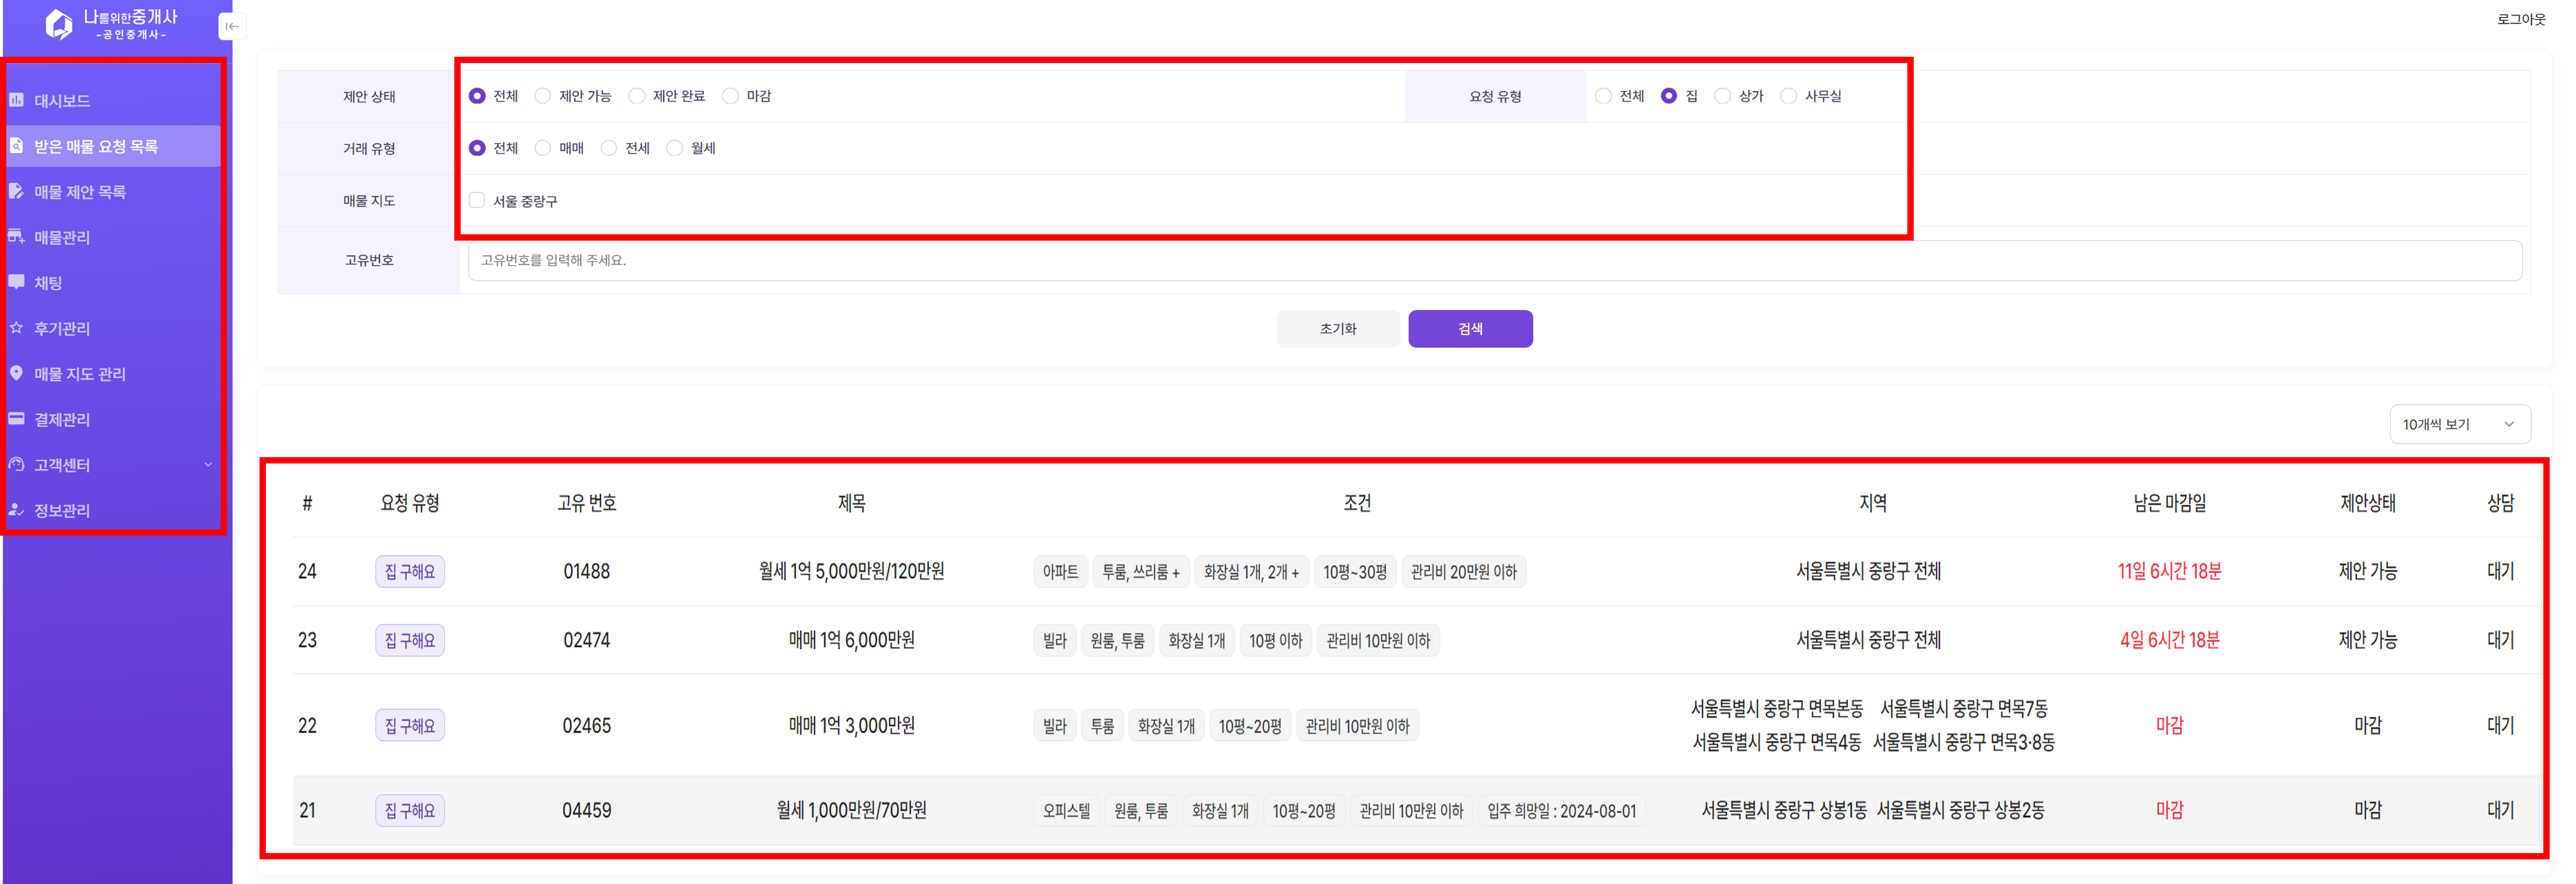Select 전체 for 제안 상태
This screenshot has width=2576, height=884.
[x=477, y=96]
